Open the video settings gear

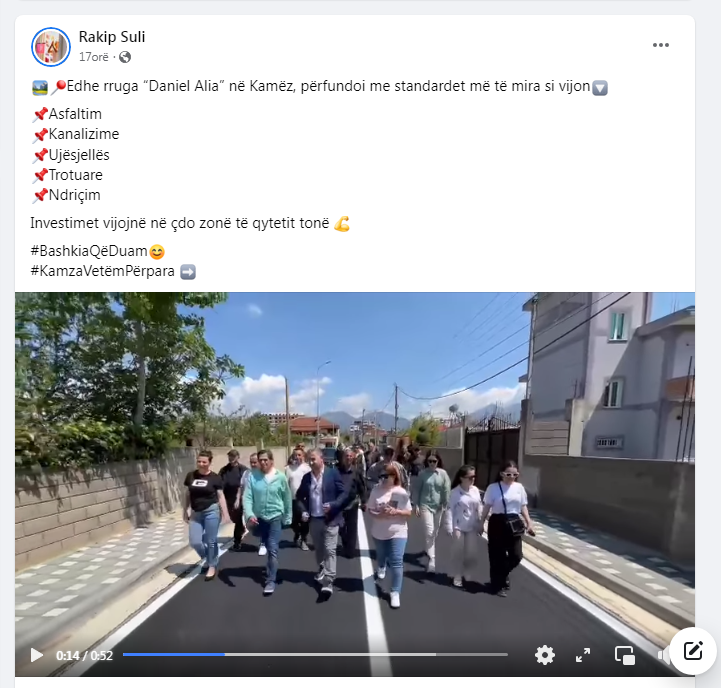point(545,655)
